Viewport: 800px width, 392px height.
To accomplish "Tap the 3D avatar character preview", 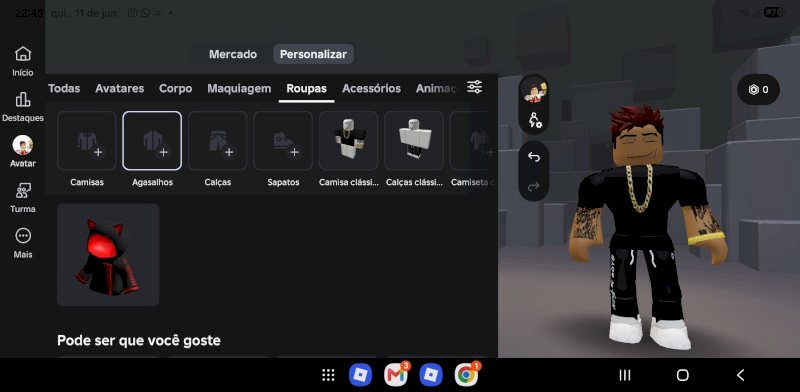I will 647,228.
